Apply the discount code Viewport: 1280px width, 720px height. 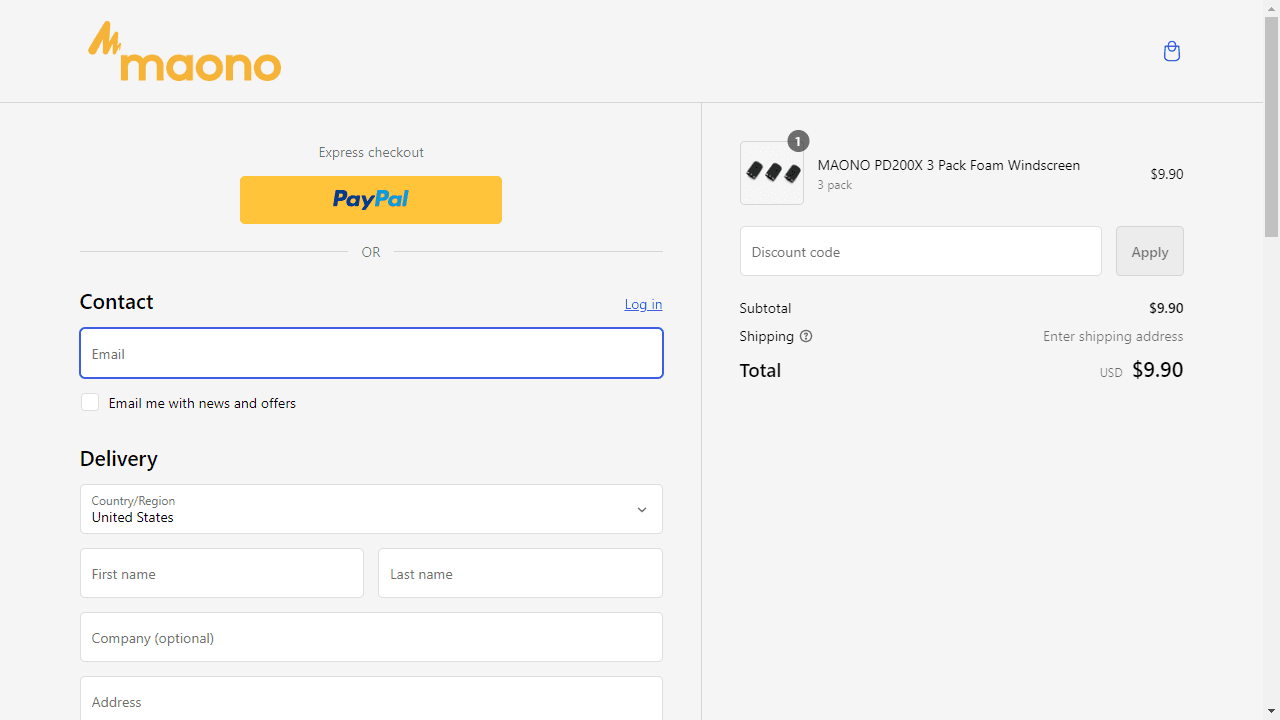click(x=1150, y=251)
